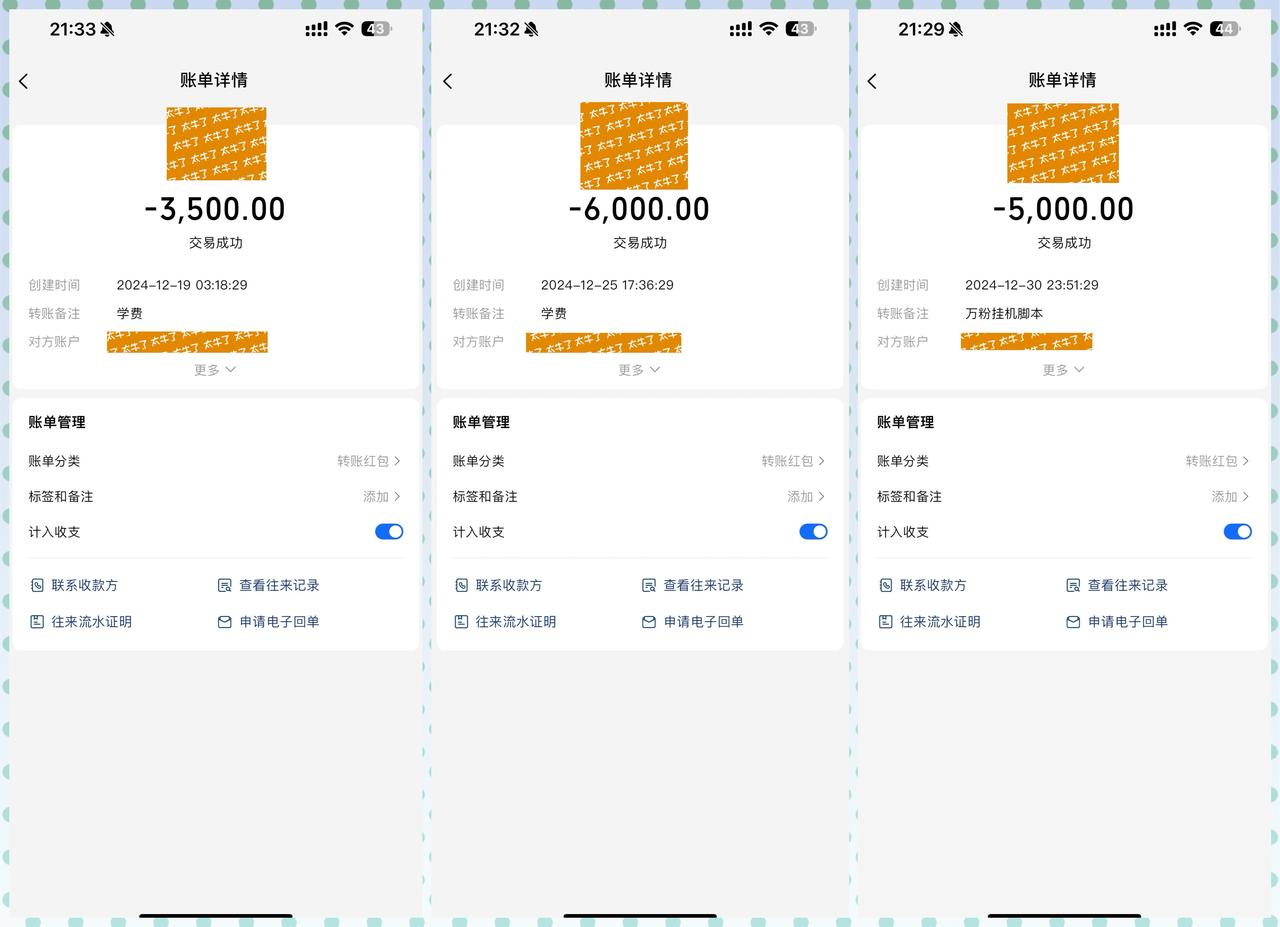
Task: Disable 计入收支 switch on the -3,500.00 bill
Action: tap(389, 531)
